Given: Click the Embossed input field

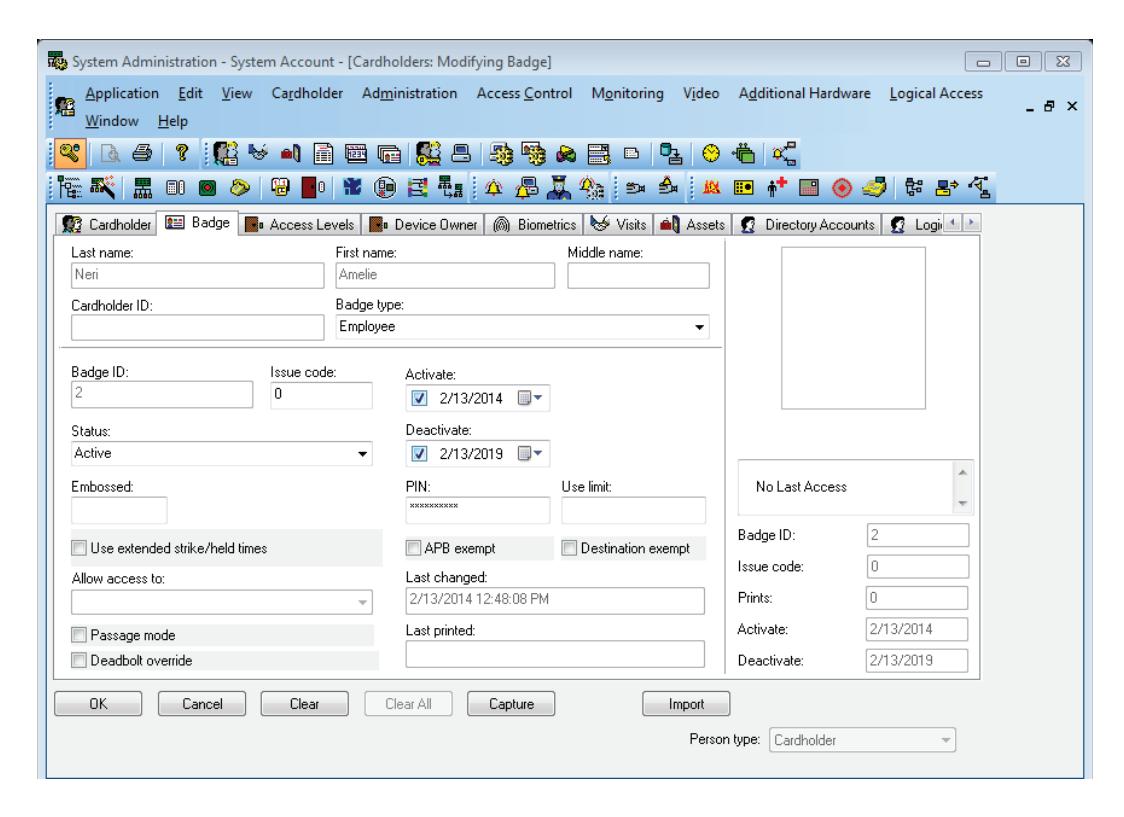Looking at the screenshot, I should point(119,510).
